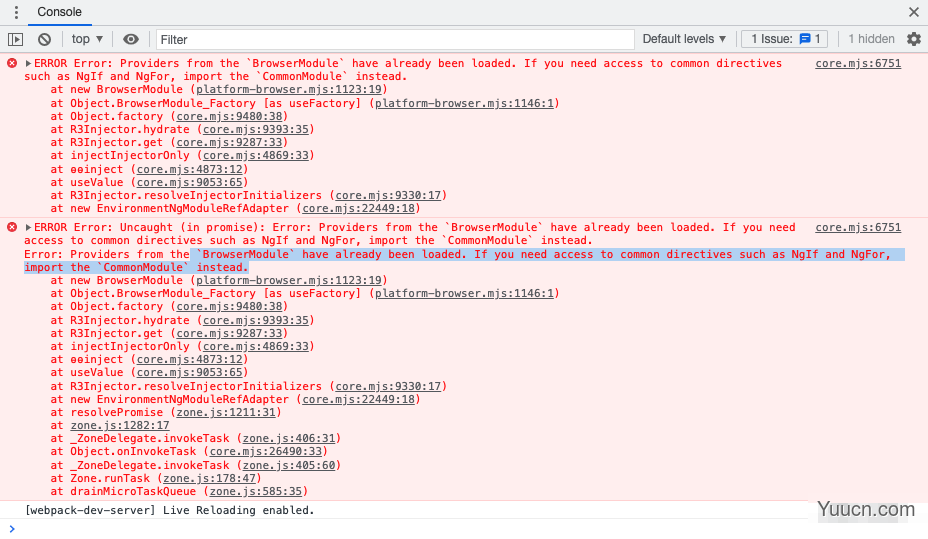This screenshot has width=928, height=539.
Task: Click the highlighted BrowserModule error text
Action: click(x=464, y=260)
